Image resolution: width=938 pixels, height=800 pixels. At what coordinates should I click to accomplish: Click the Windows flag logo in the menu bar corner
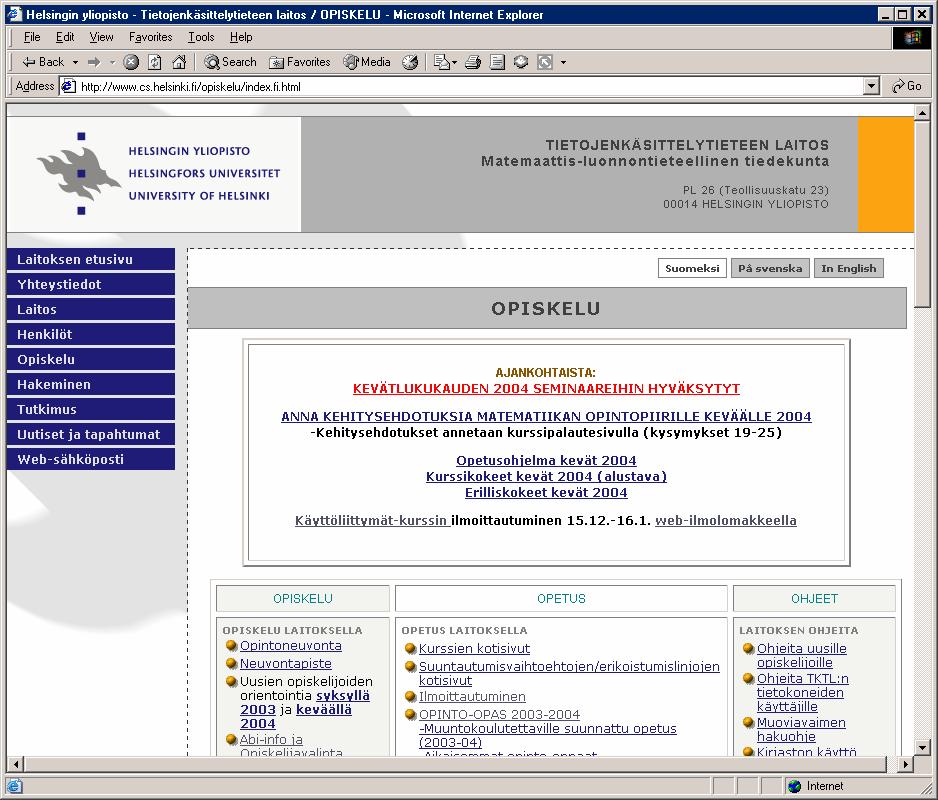(x=912, y=38)
